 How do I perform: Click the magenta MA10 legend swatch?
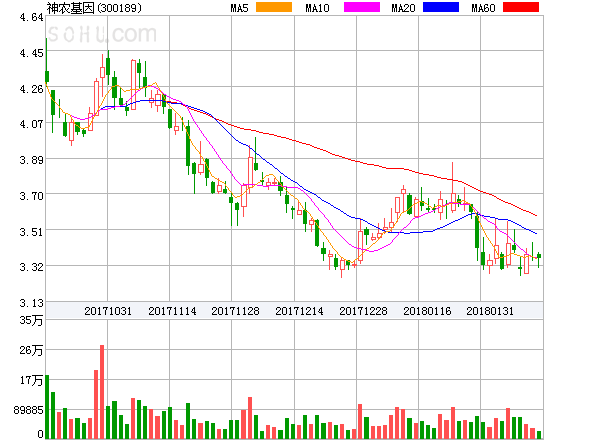(x=360, y=8)
